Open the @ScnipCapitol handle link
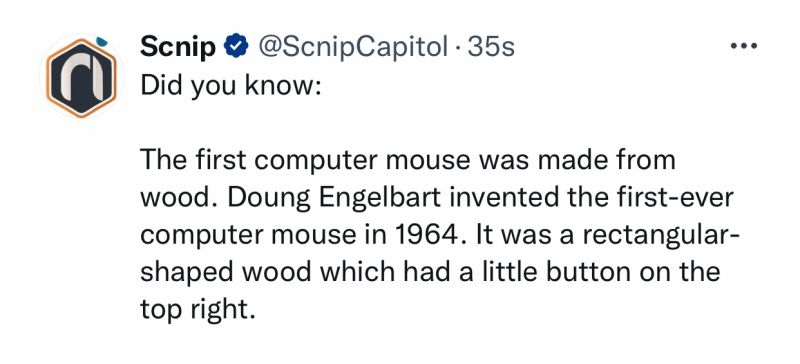This screenshot has height=364, width=800. click(353, 48)
